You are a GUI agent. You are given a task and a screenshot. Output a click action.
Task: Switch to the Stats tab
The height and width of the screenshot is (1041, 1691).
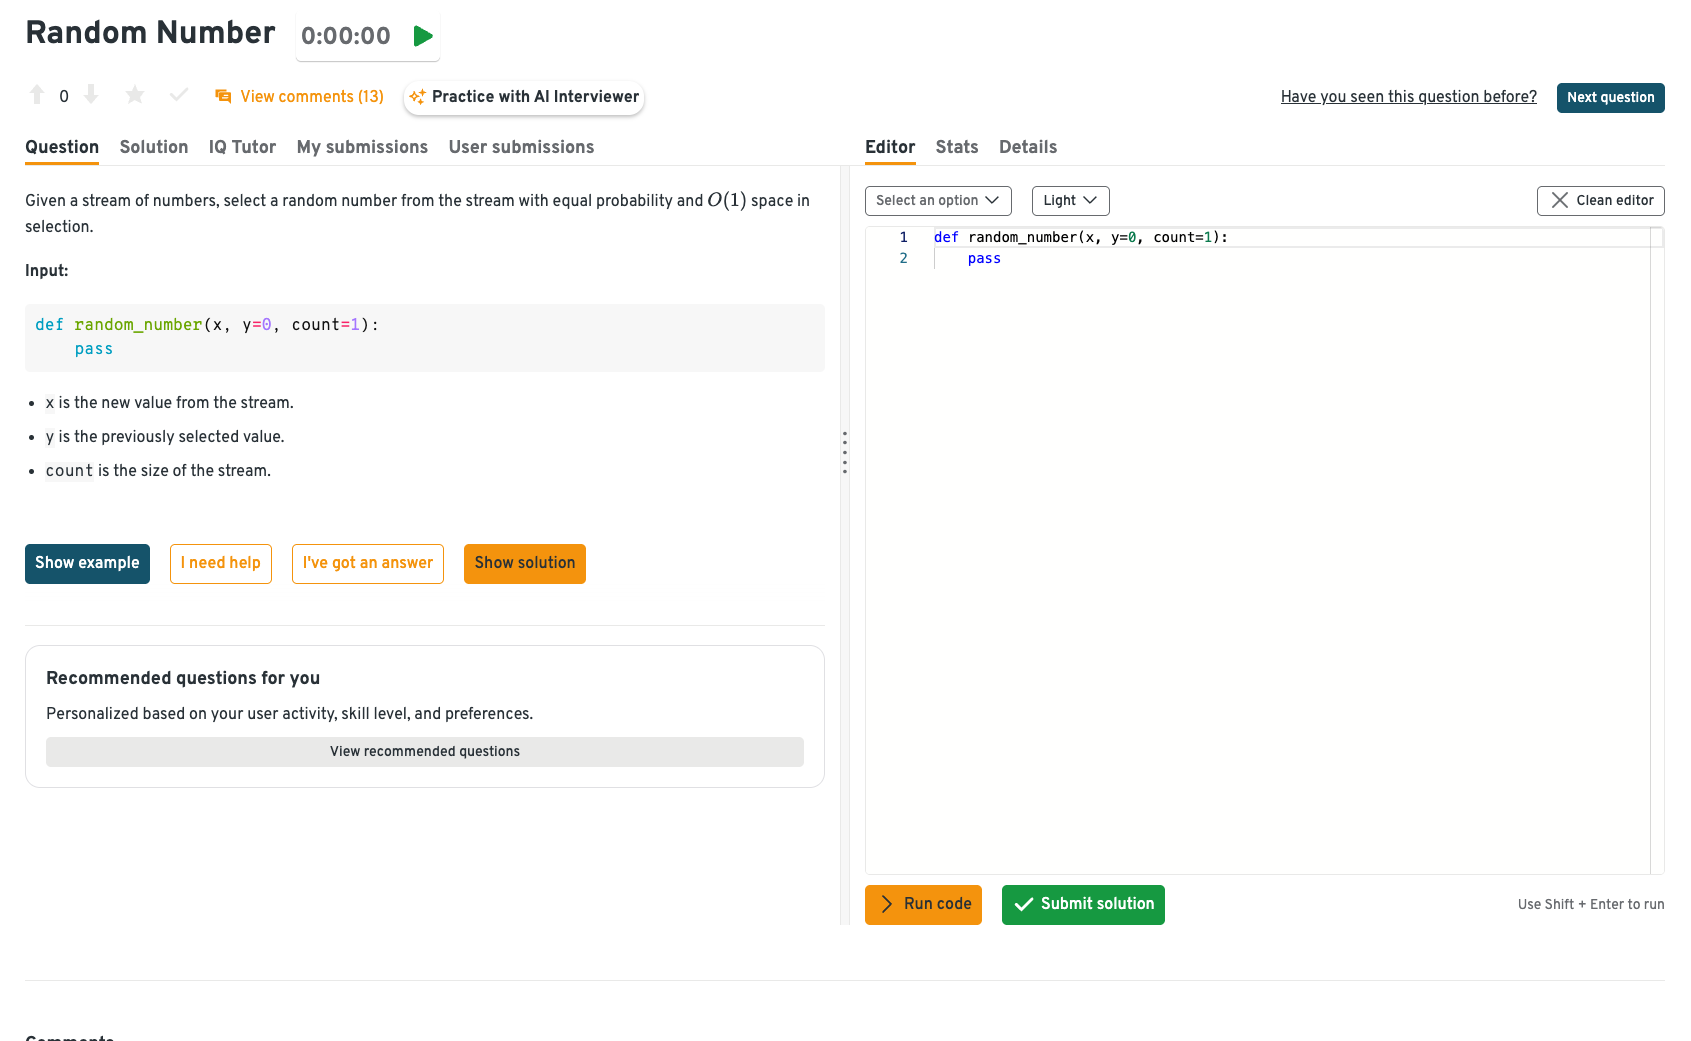click(x=956, y=147)
